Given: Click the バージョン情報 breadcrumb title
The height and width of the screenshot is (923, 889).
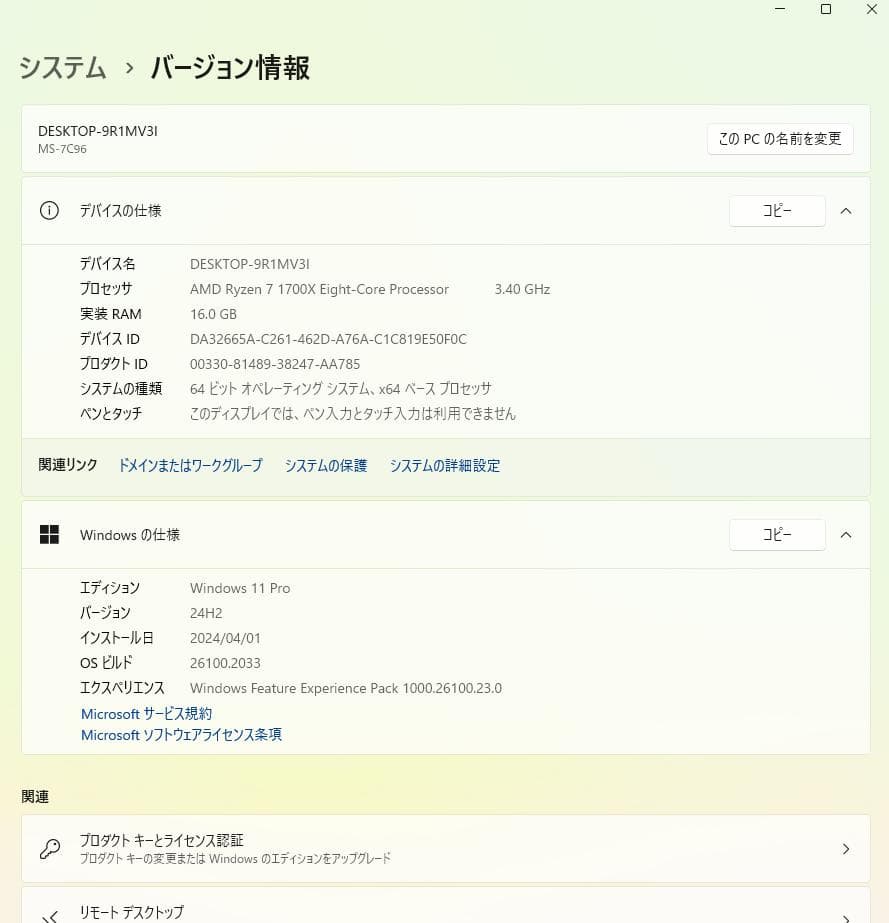Looking at the screenshot, I should click(229, 68).
